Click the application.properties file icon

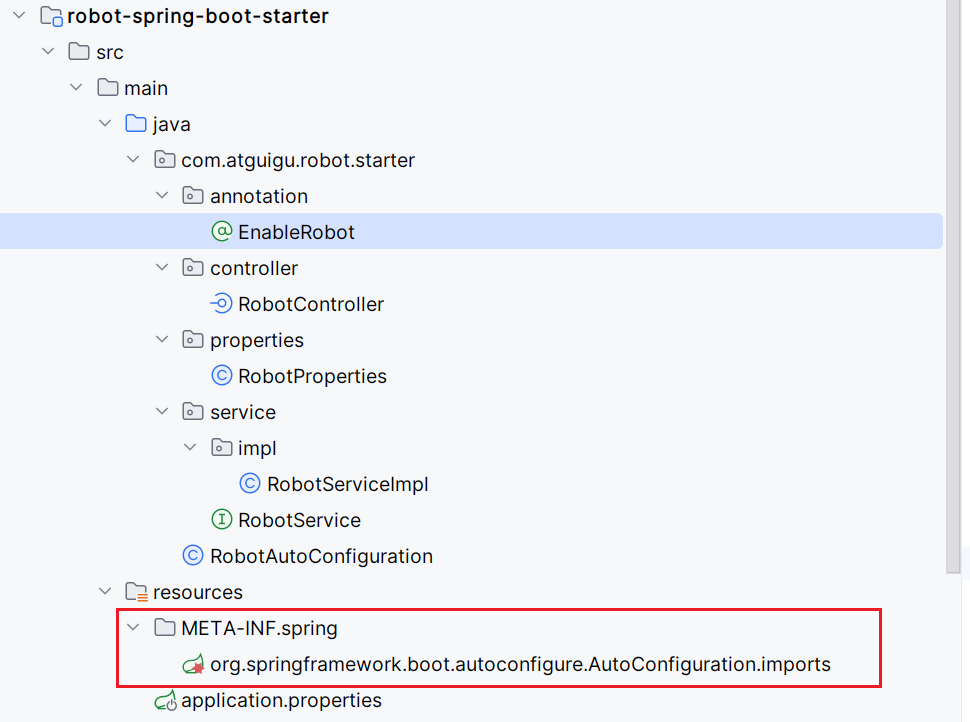click(165, 701)
